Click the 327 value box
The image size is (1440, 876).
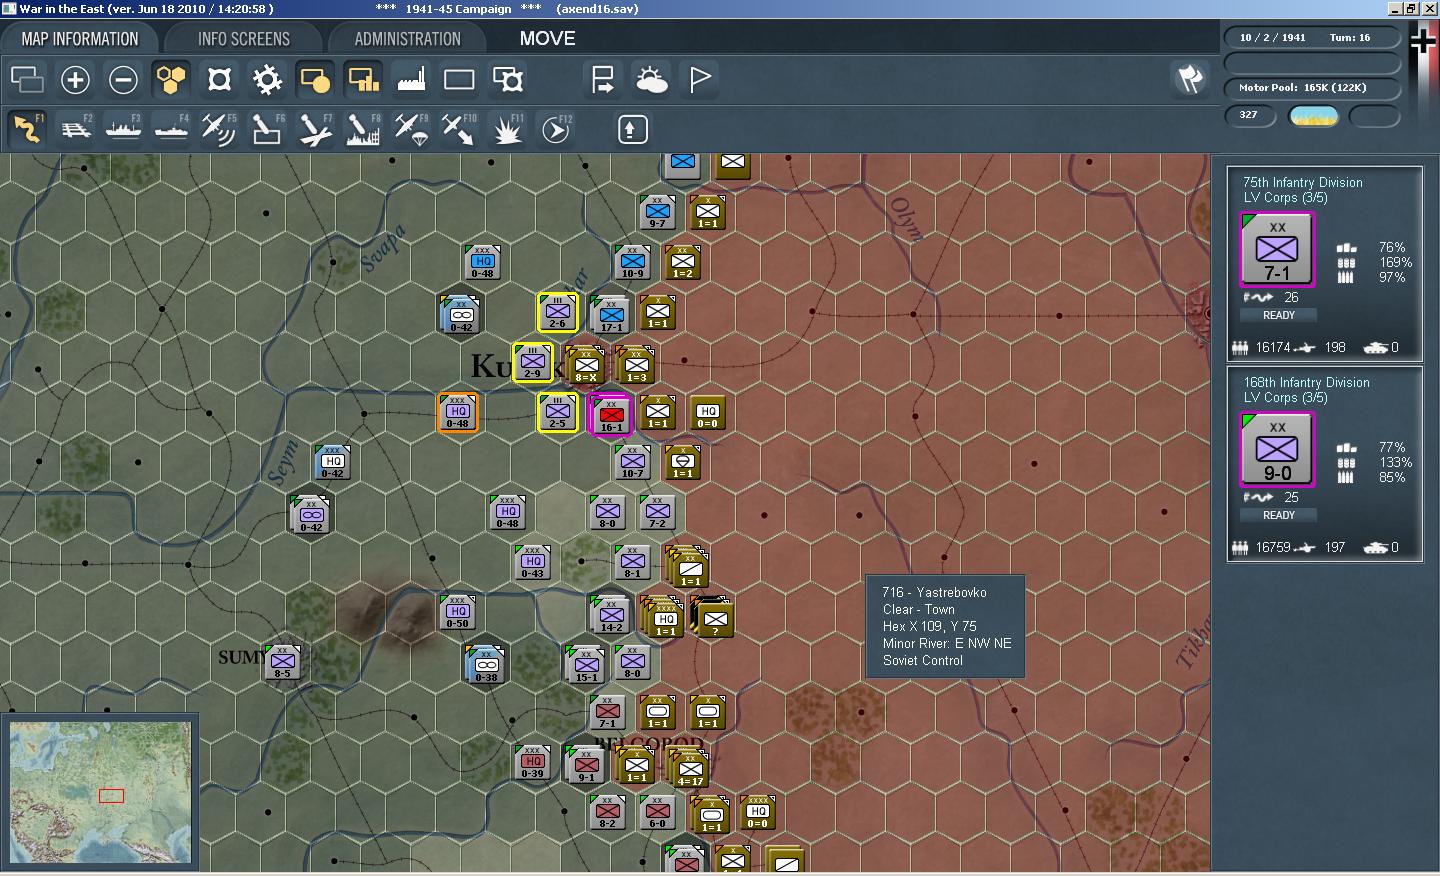[x=1251, y=115]
